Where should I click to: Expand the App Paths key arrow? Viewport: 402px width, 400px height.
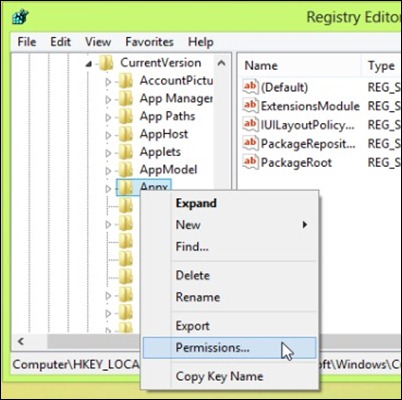108,117
